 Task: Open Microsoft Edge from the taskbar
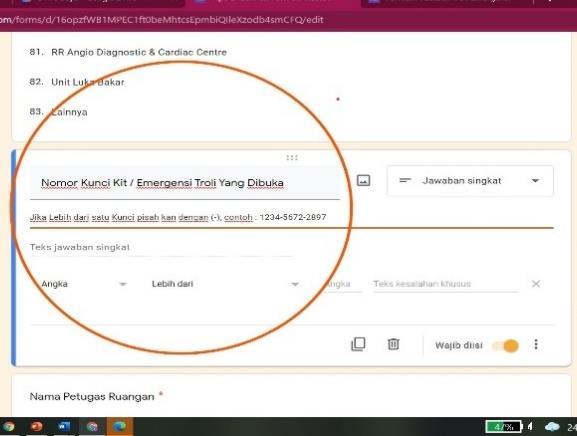(x=119, y=426)
